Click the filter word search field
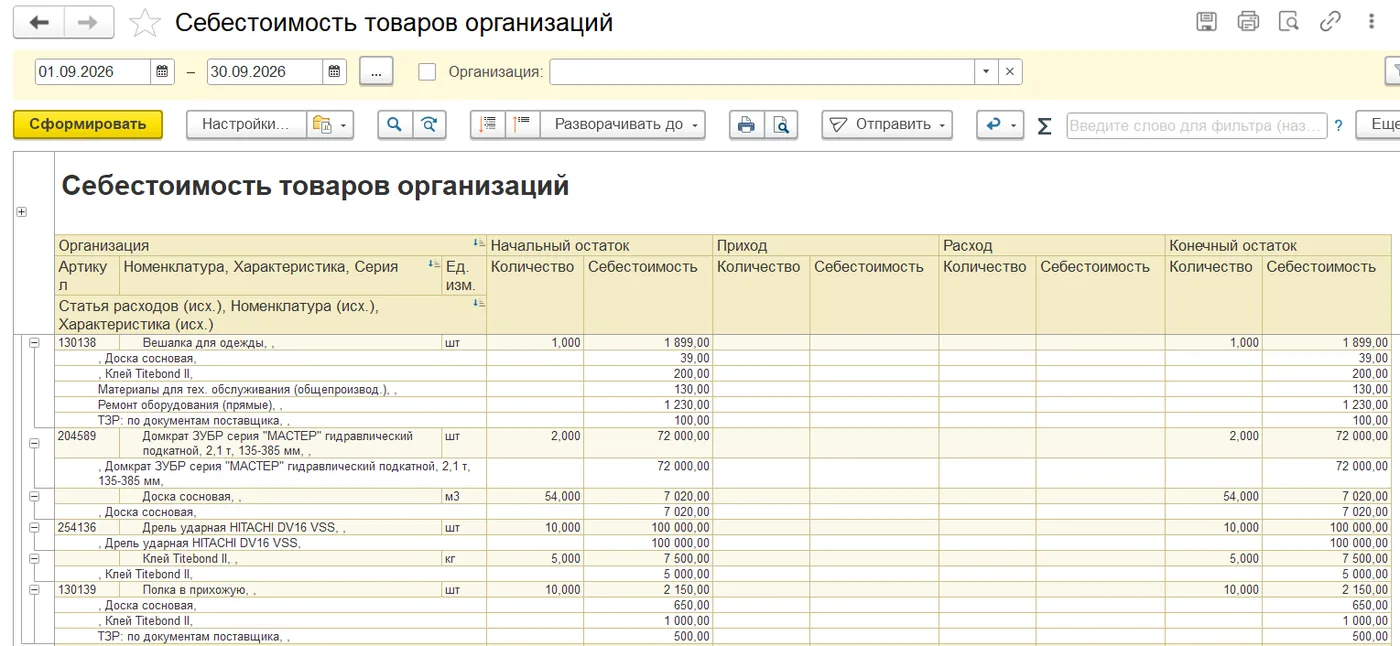The height and width of the screenshot is (646, 1400). click(1197, 125)
